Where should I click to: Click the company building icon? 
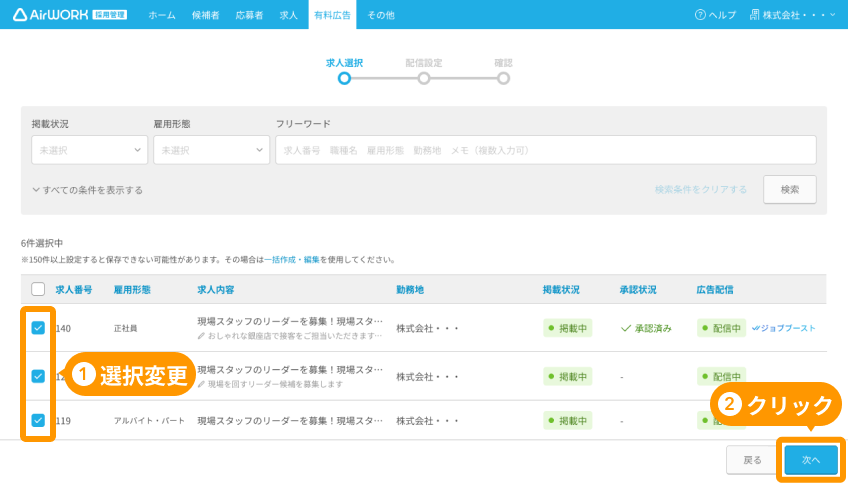click(x=754, y=15)
